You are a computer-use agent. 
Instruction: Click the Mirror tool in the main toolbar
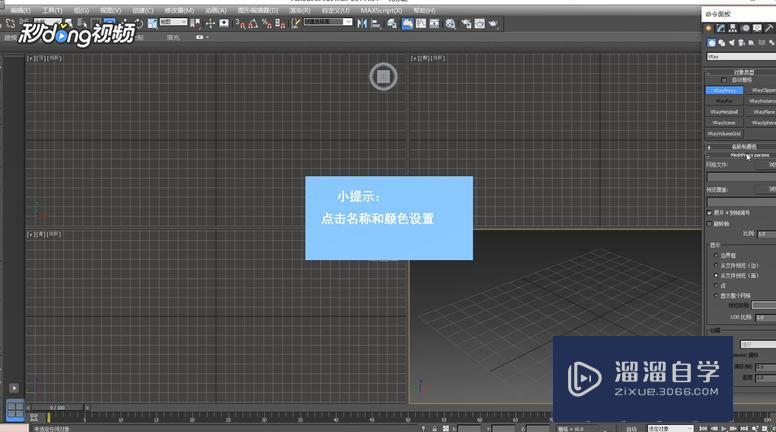tap(362, 23)
